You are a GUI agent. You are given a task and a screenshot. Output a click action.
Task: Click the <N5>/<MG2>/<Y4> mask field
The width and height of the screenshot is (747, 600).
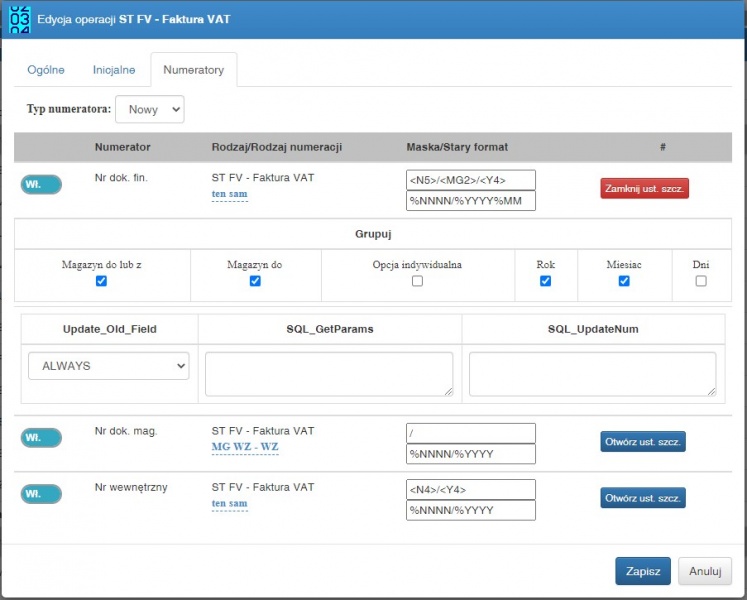471,180
